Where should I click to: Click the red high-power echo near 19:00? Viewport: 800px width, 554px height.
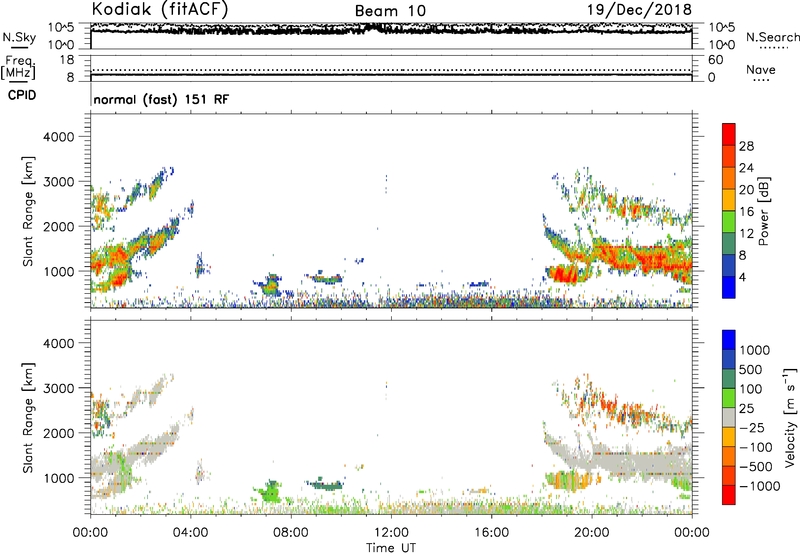[563, 274]
